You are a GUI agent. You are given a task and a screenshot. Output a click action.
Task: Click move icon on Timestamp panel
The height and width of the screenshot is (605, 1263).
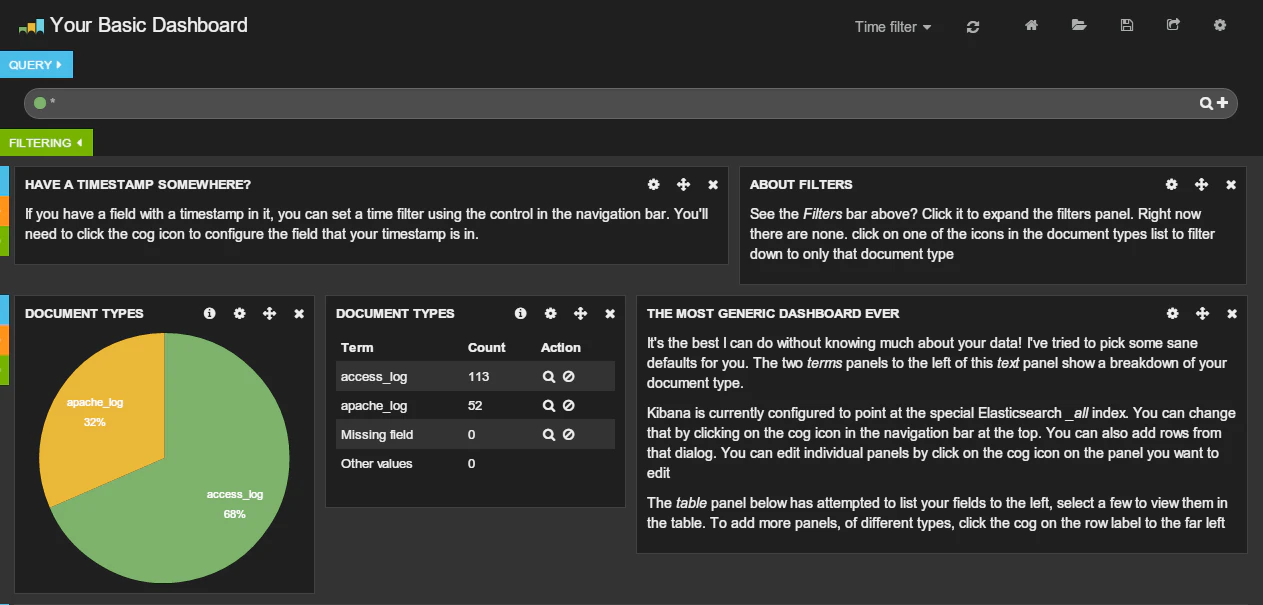[684, 184]
